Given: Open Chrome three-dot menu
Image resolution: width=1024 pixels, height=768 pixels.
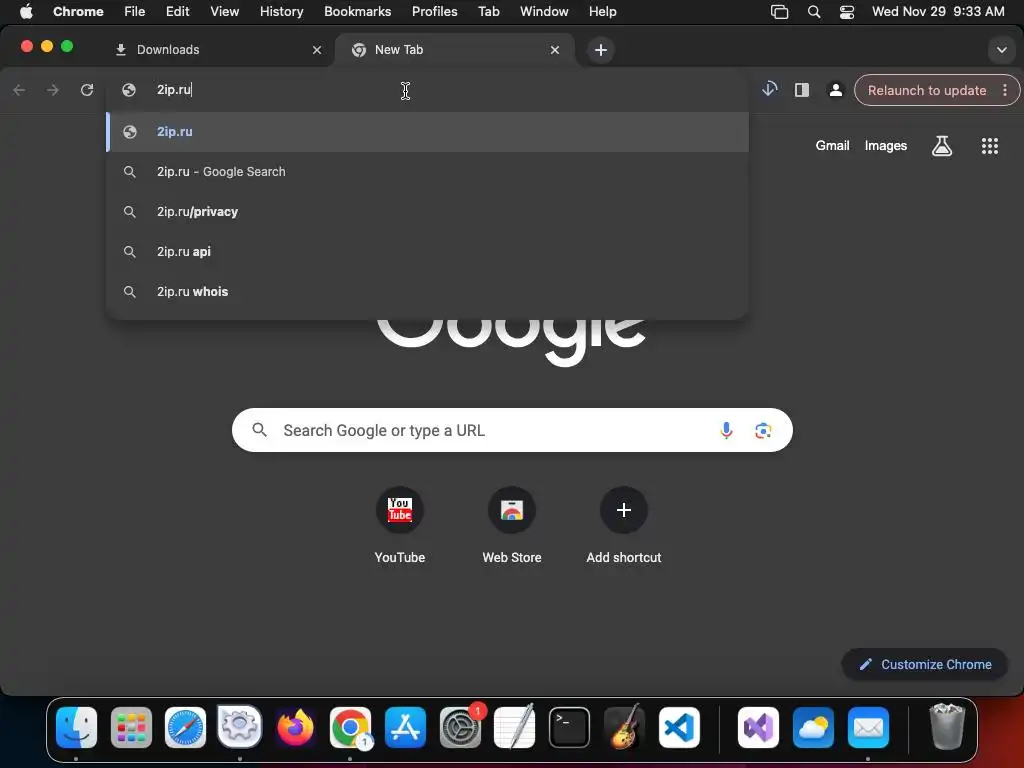Looking at the screenshot, I should pos(1005,90).
